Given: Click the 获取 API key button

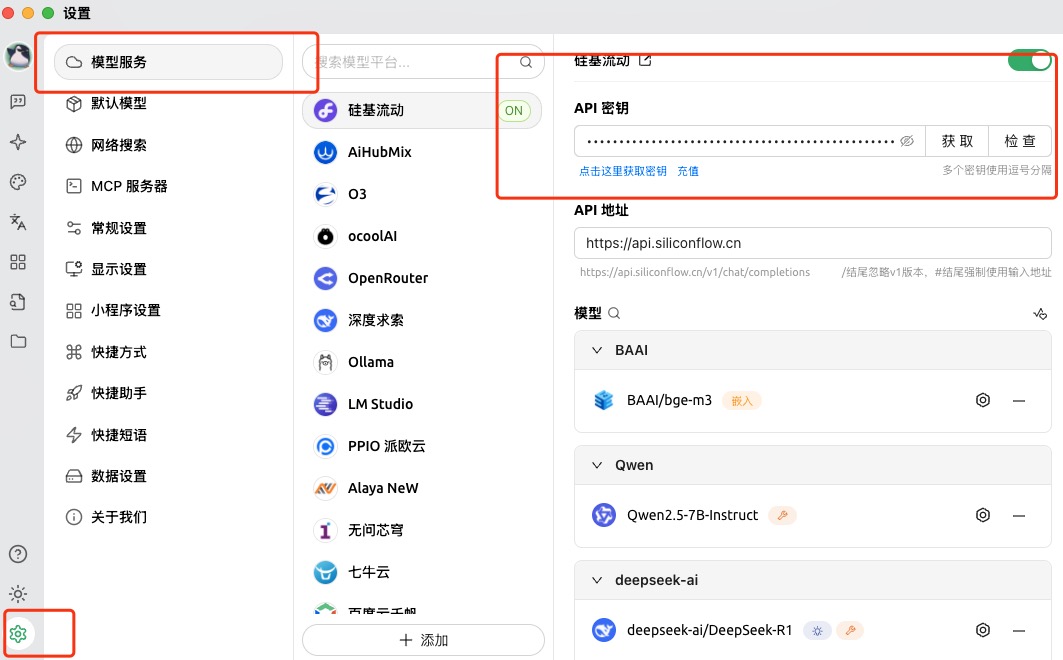Looking at the screenshot, I should [x=957, y=141].
